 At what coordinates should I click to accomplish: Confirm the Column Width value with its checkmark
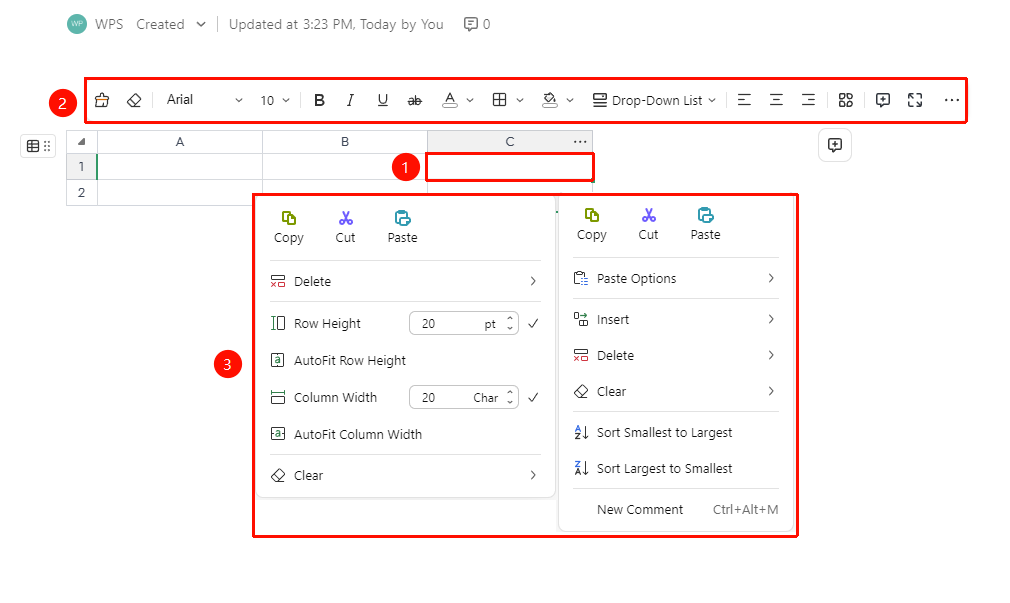point(533,397)
